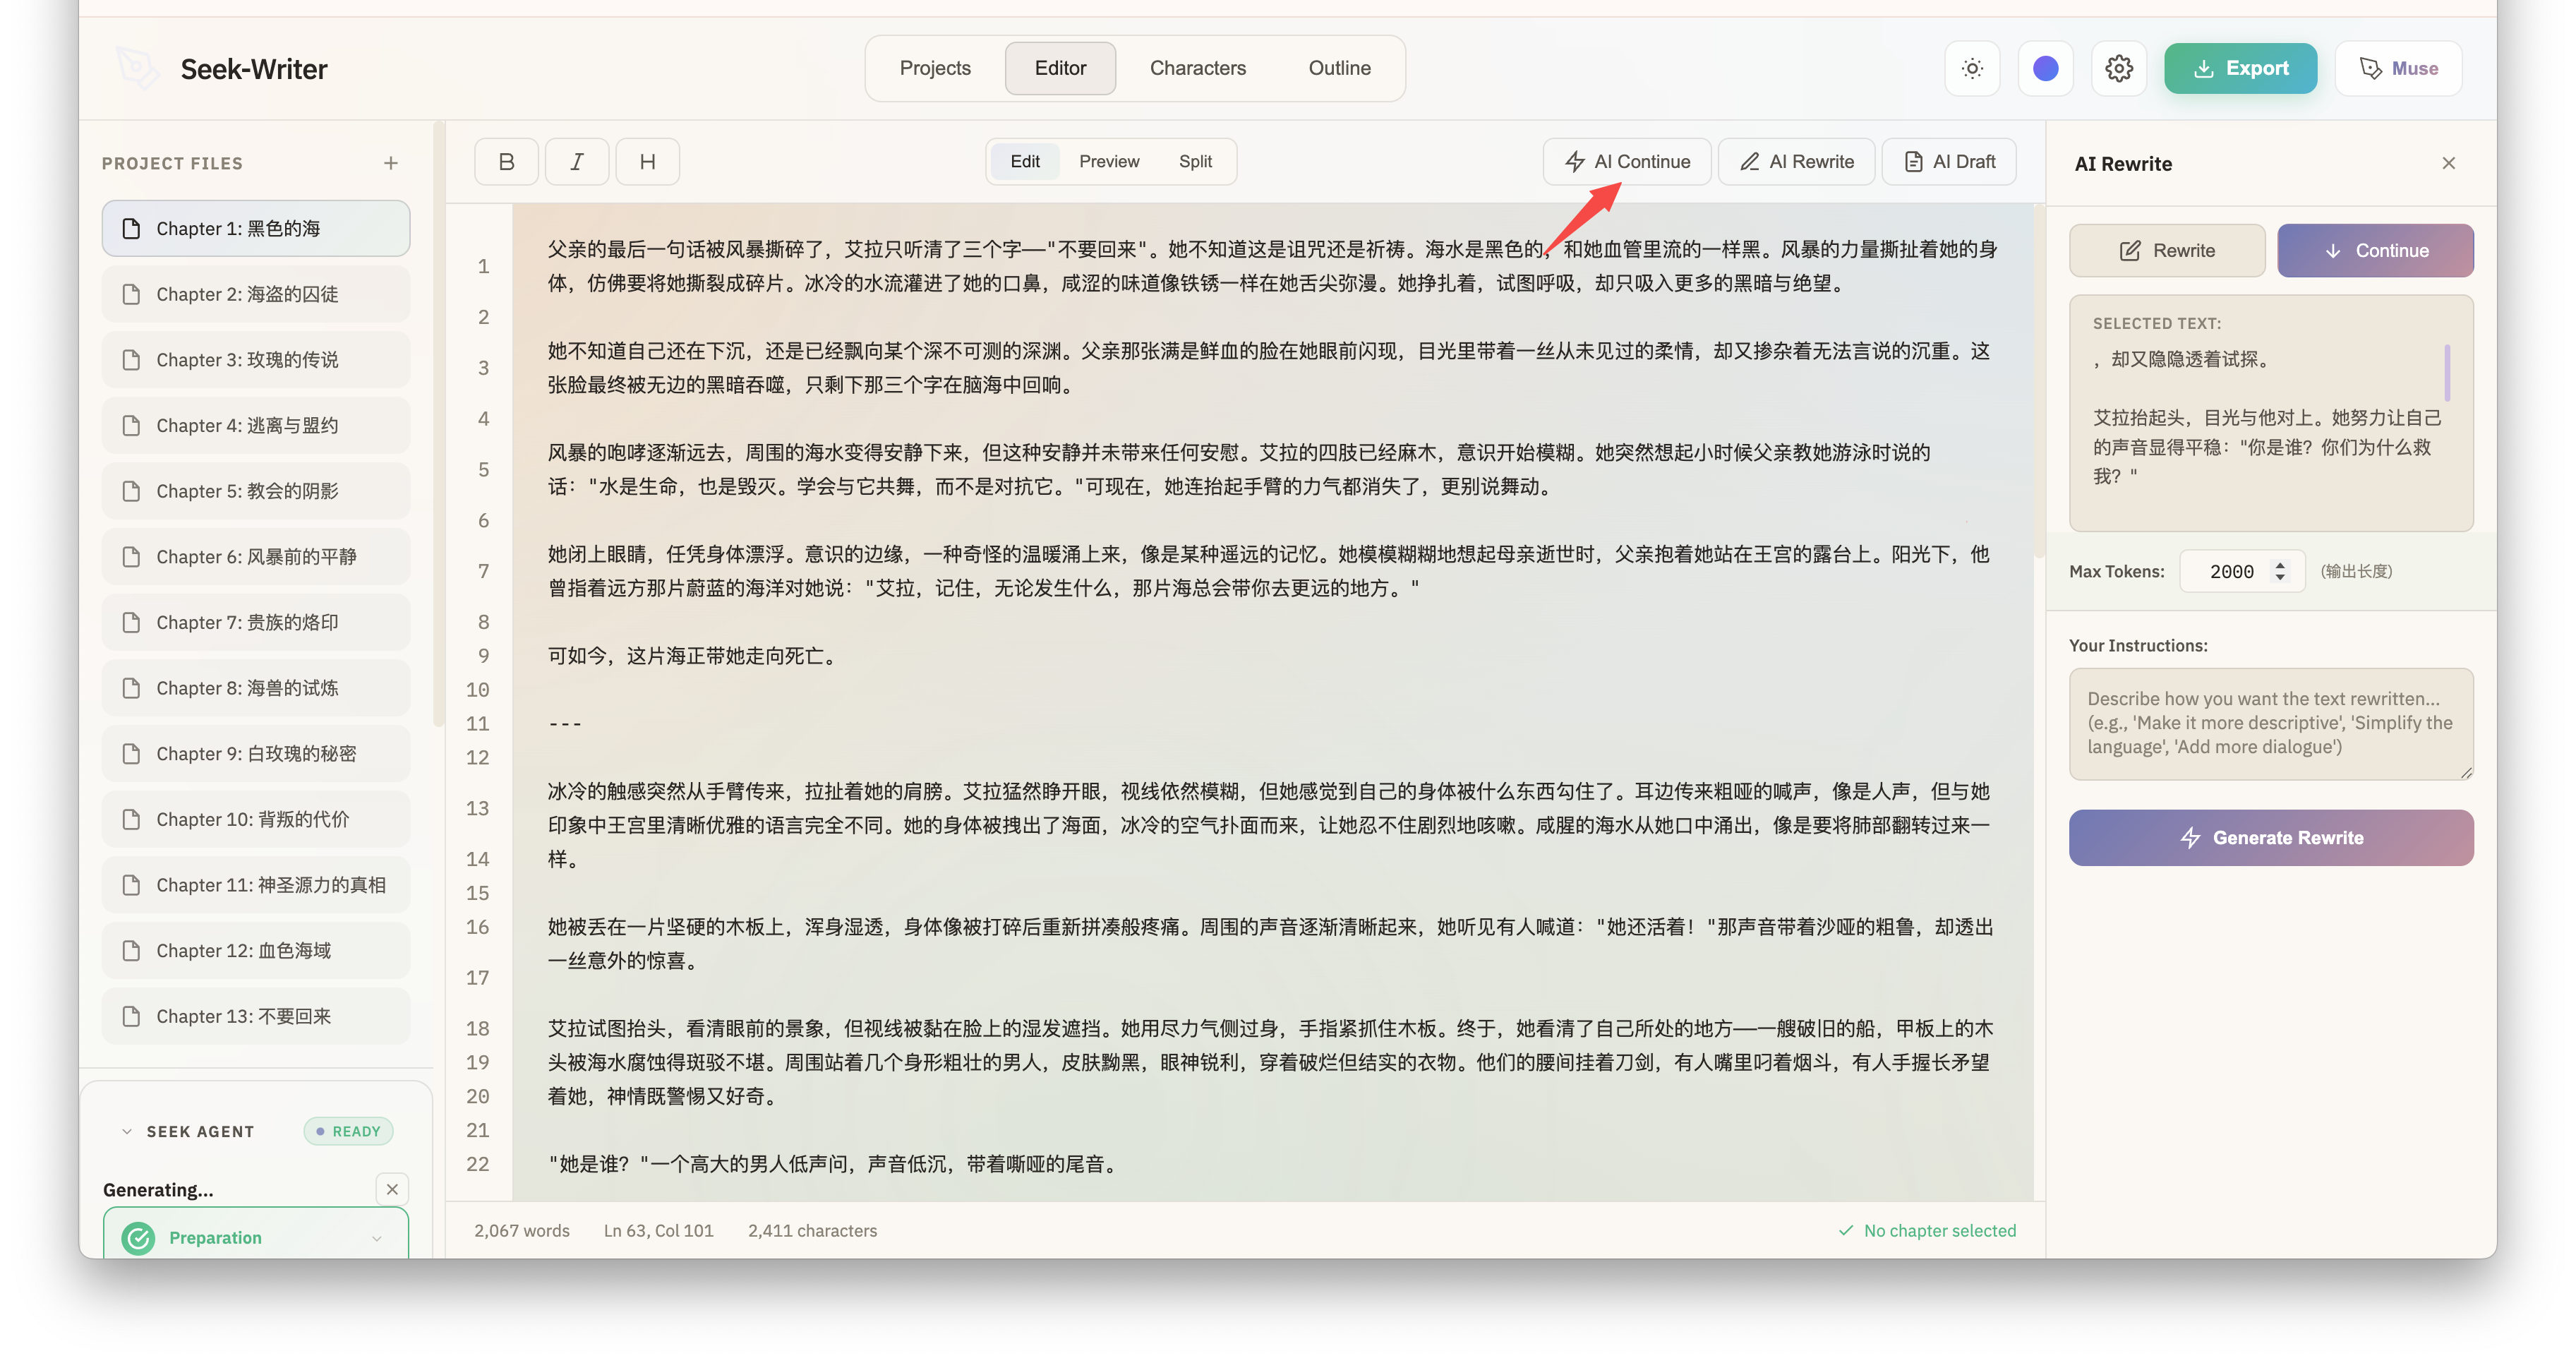Select Edit view mode
The height and width of the screenshot is (1363, 2576).
click(x=1024, y=161)
